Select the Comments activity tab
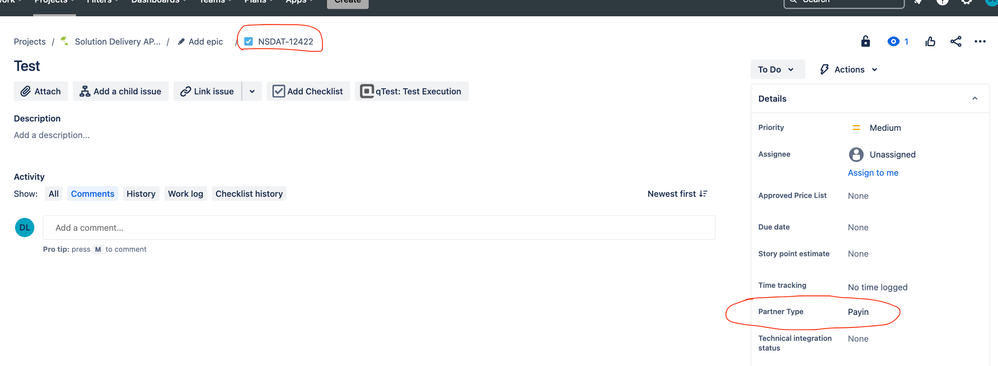 pos(92,194)
